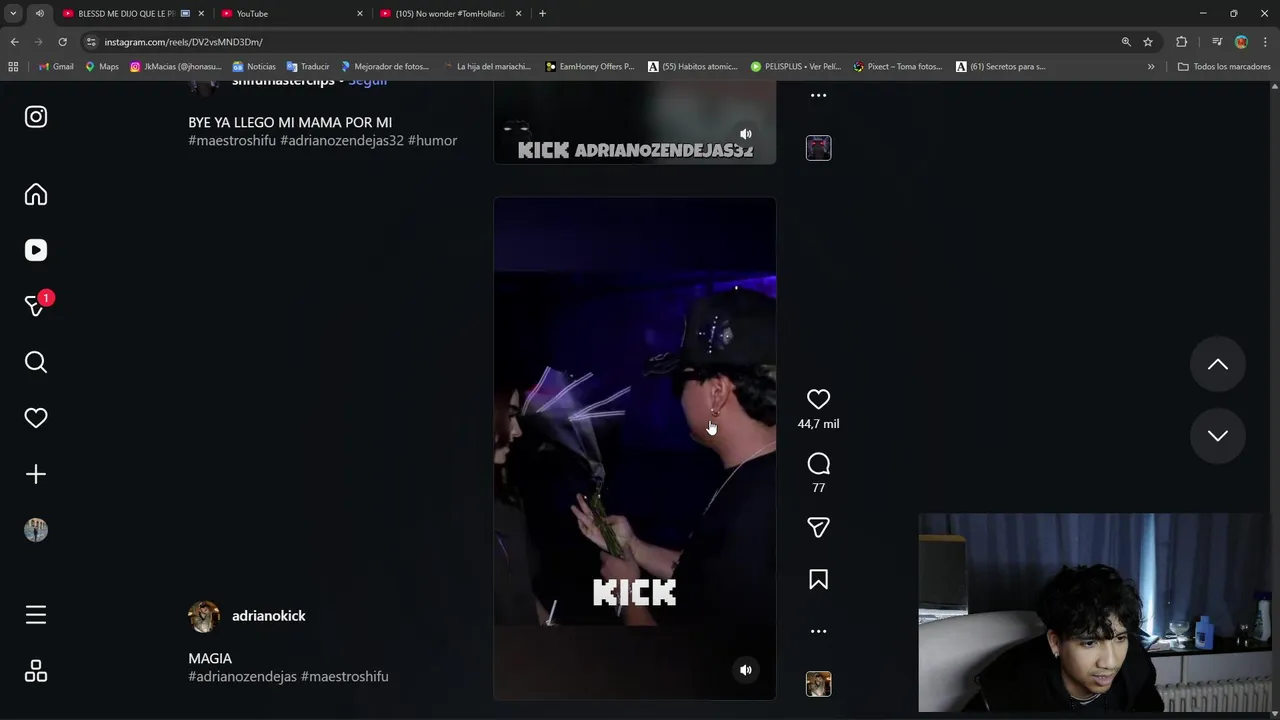Toggle sound on the MAGIA reel
Screen dimensions: 1280x720
745,670
